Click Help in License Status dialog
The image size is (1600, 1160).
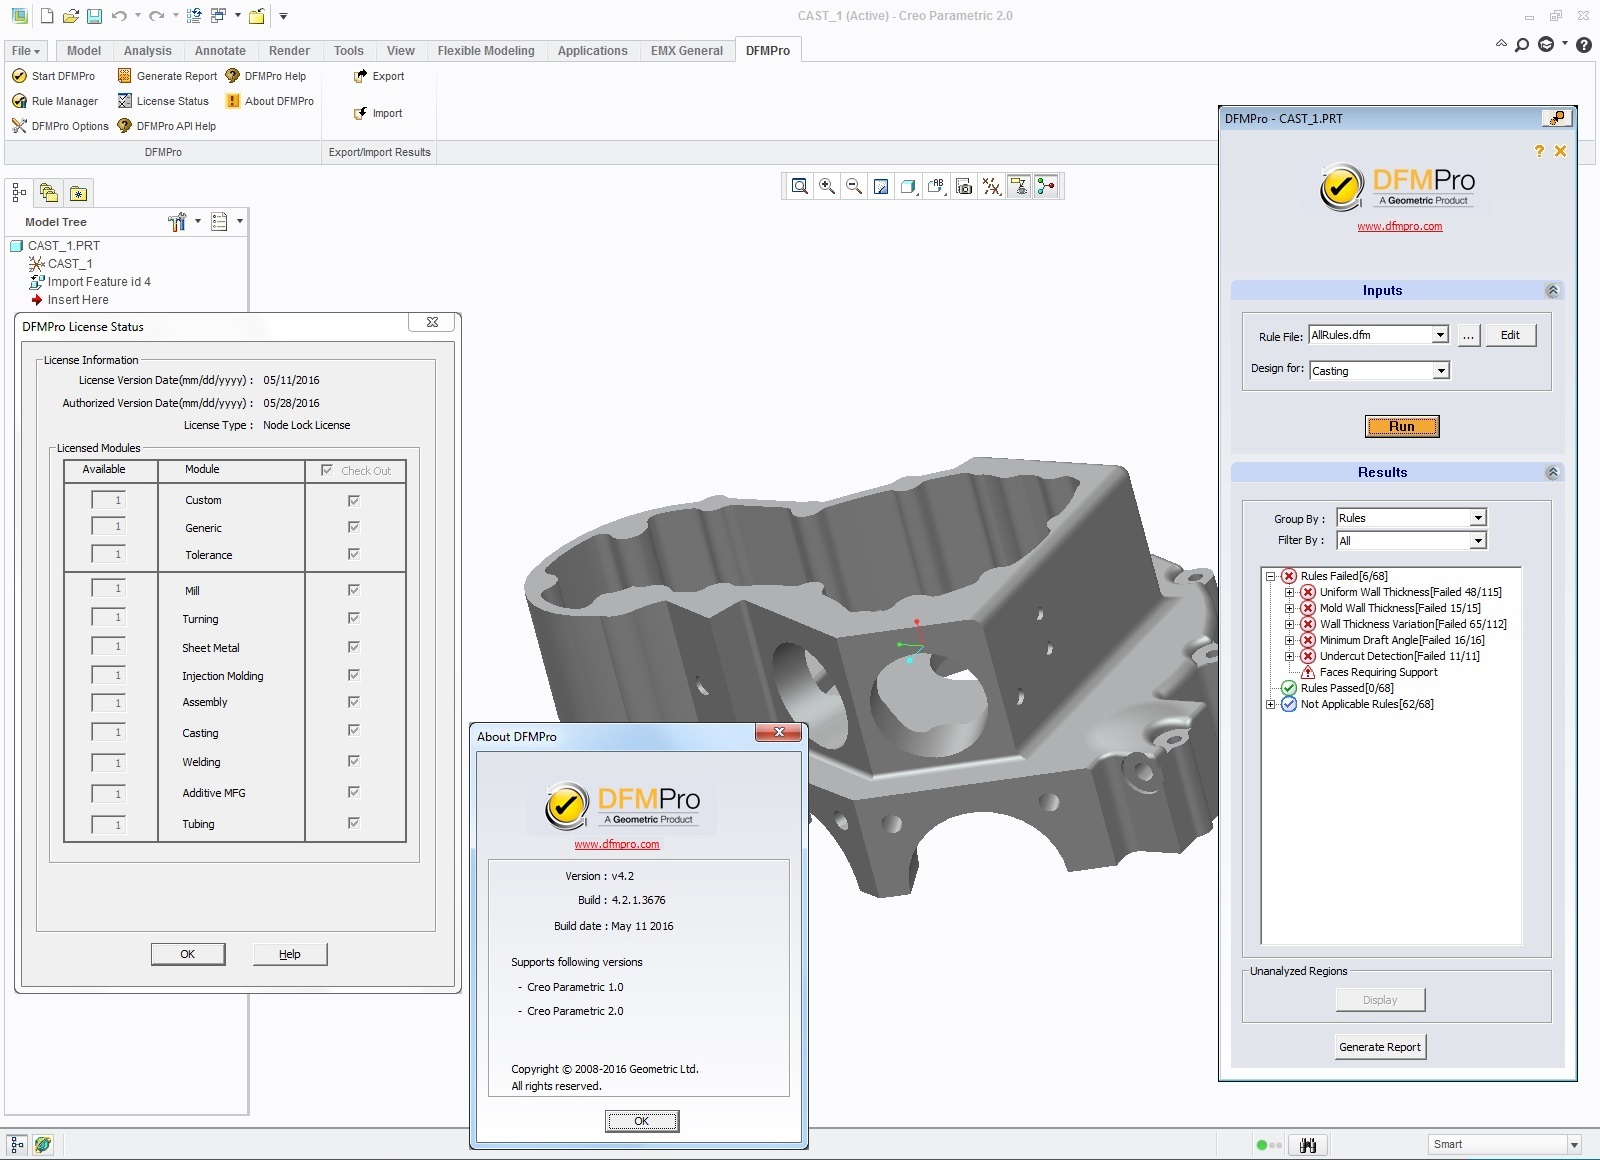coord(290,954)
